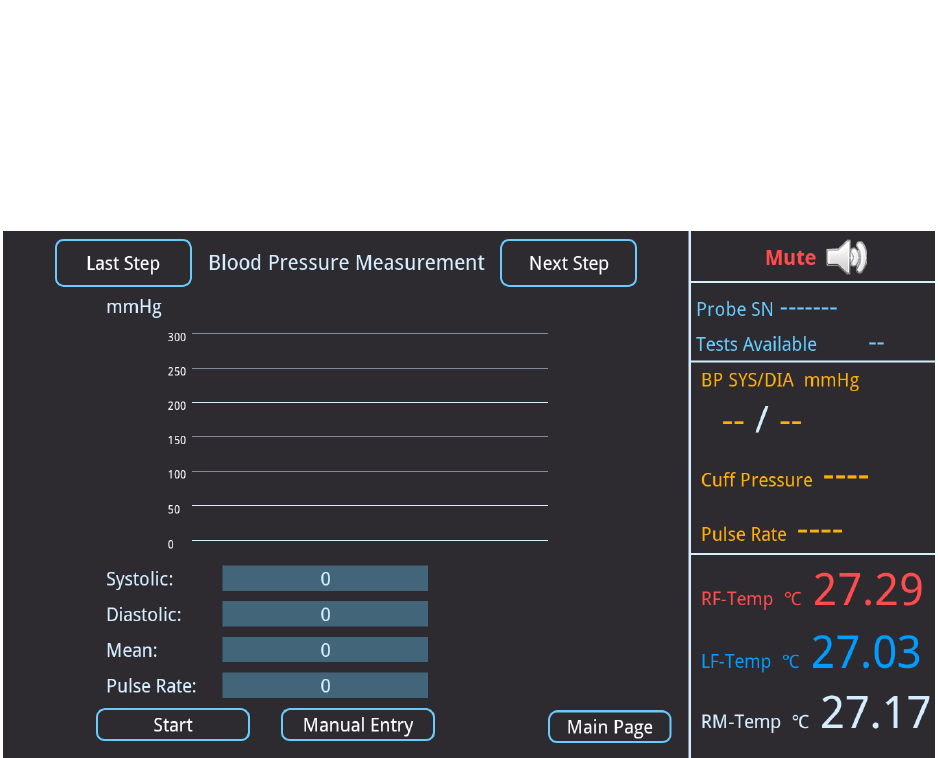Click the speaker mute icon
Screen dimensions: 938x758
(x=846, y=257)
